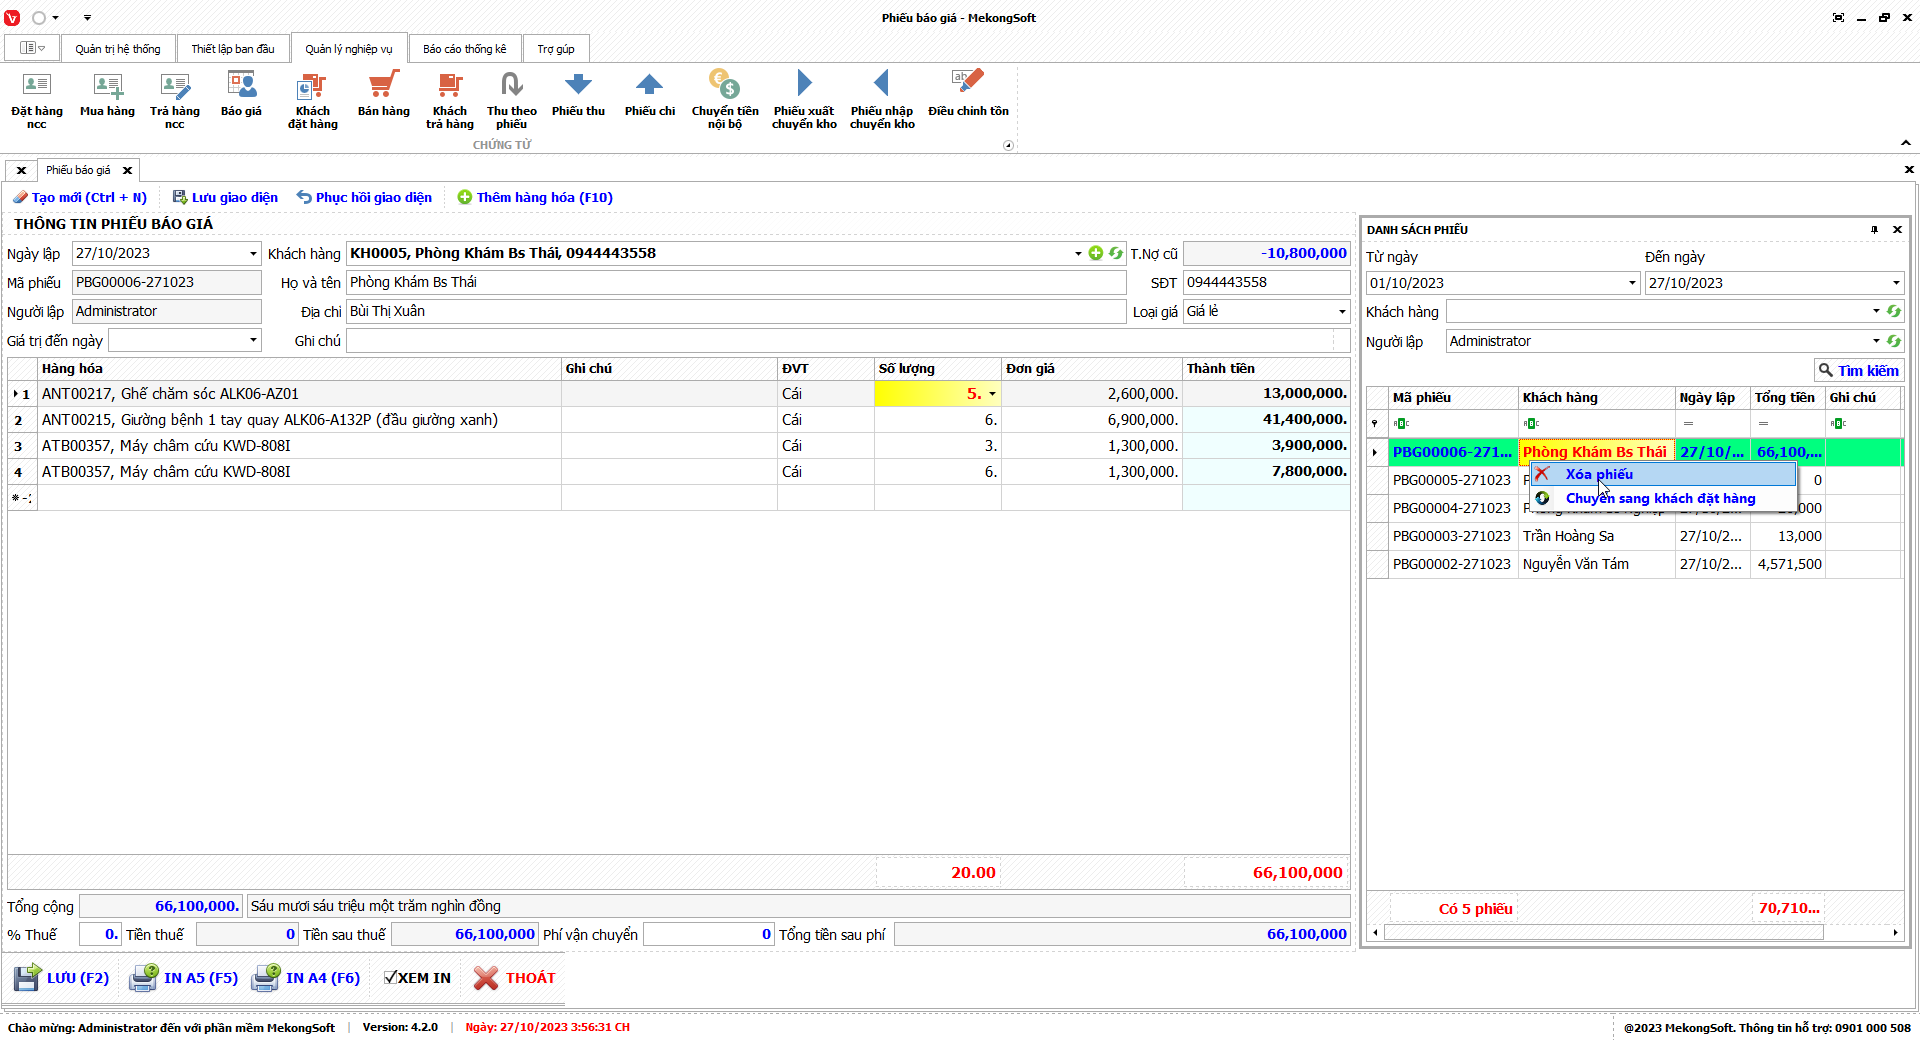Click green add customer plus icon
This screenshot has height=1040, width=1920.
point(1096,254)
